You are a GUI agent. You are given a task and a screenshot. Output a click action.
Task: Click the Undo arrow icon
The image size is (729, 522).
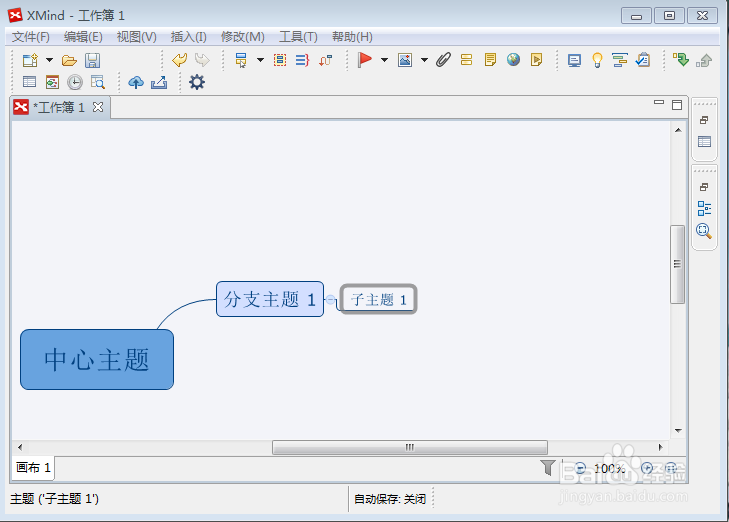[179, 59]
